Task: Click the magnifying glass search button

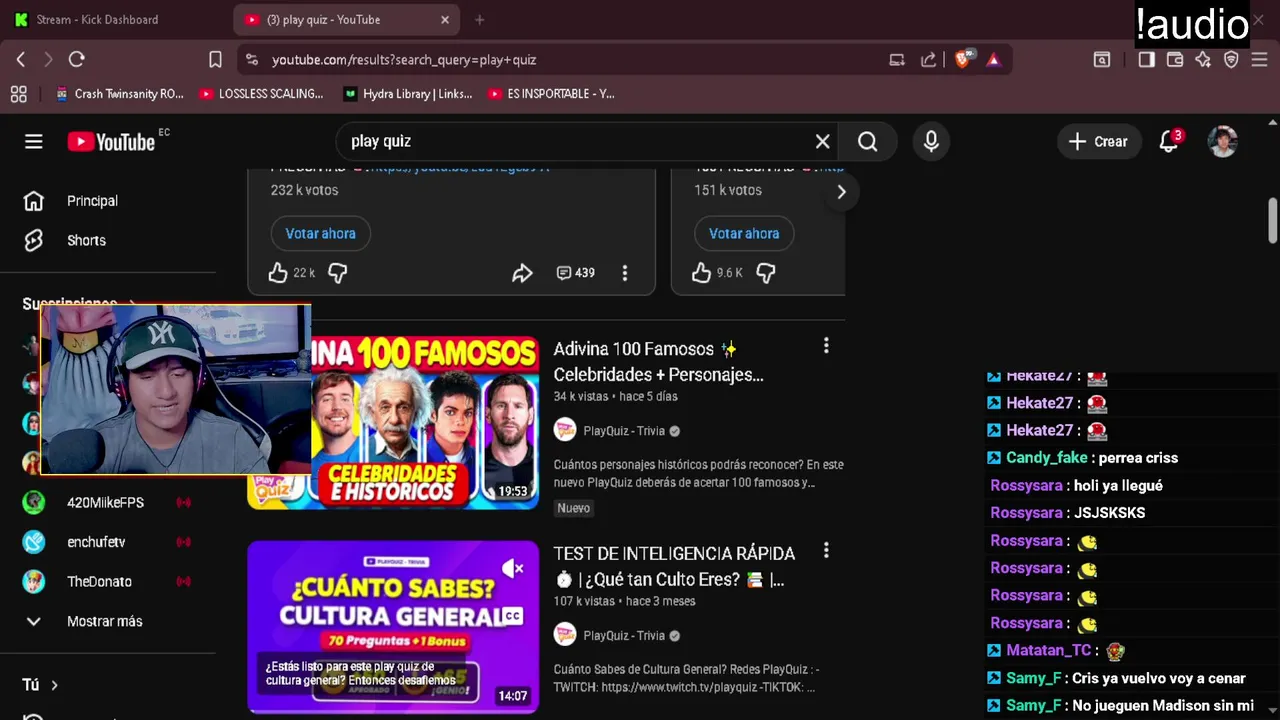Action: coord(867,142)
